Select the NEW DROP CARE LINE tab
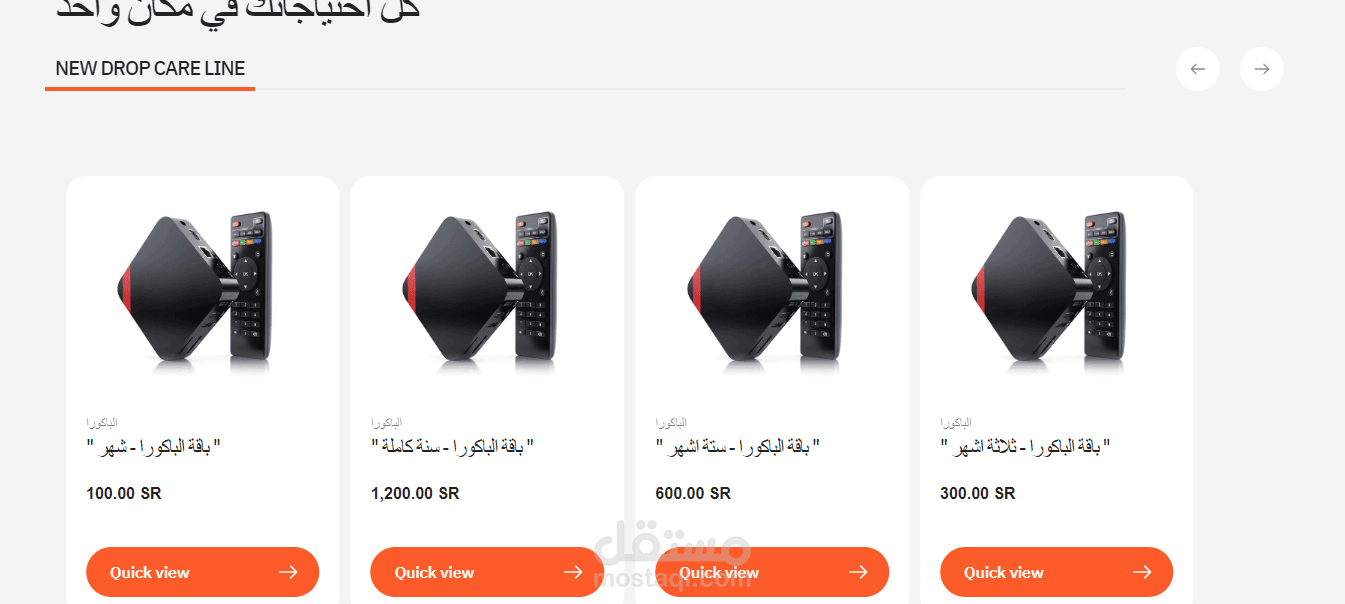The width and height of the screenshot is (1345, 604). [x=150, y=69]
